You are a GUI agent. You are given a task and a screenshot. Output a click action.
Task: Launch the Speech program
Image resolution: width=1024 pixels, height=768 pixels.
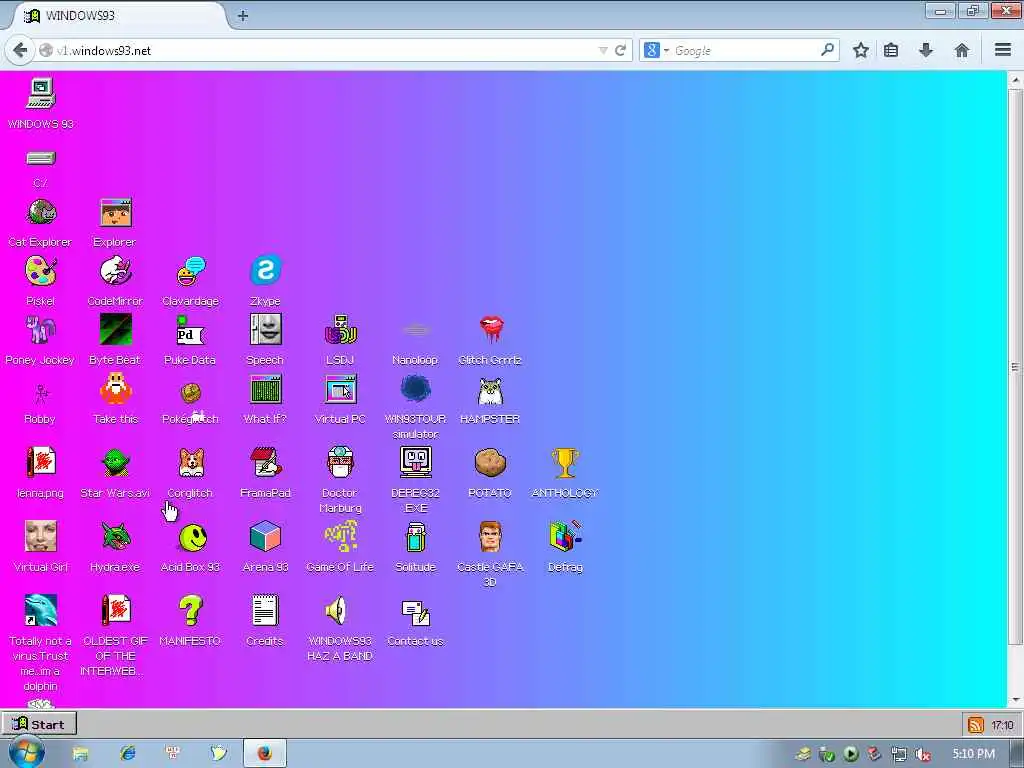[x=265, y=329]
